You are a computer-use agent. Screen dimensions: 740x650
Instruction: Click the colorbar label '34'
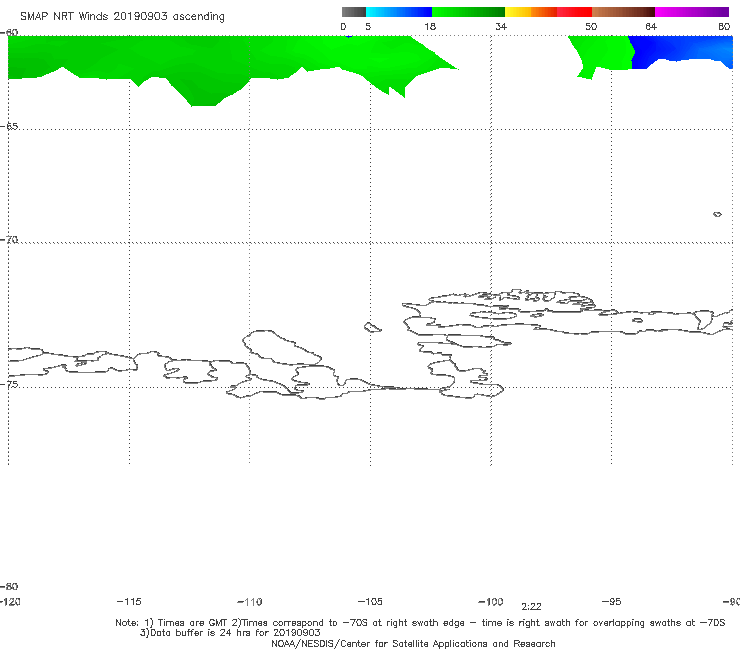(501, 26)
